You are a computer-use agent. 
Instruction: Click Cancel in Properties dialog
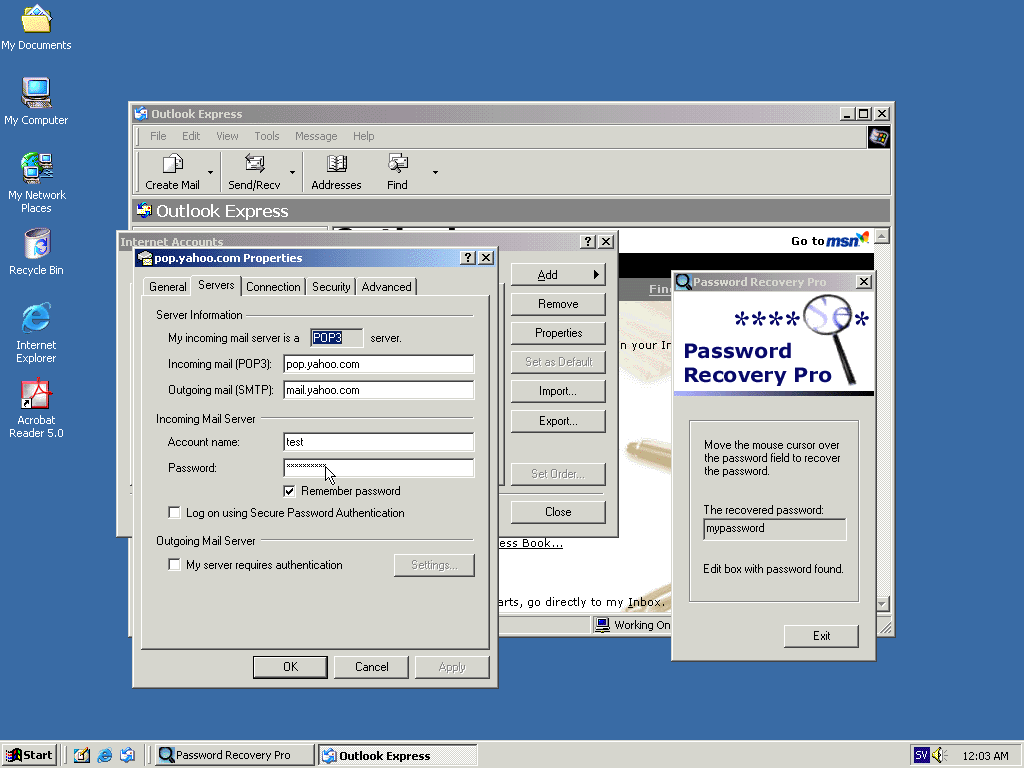[x=372, y=667]
